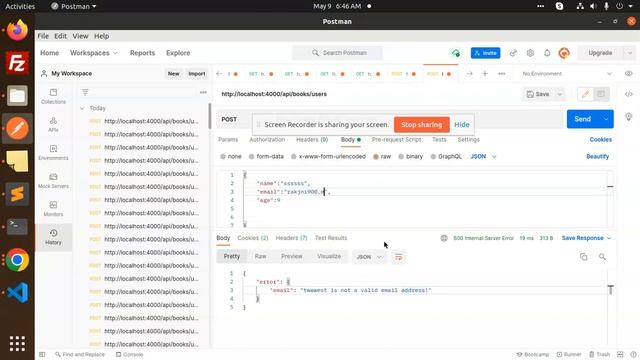This screenshot has width=640, height=360.
Task: Open the Workspaces dropdown
Action: click(93, 53)
